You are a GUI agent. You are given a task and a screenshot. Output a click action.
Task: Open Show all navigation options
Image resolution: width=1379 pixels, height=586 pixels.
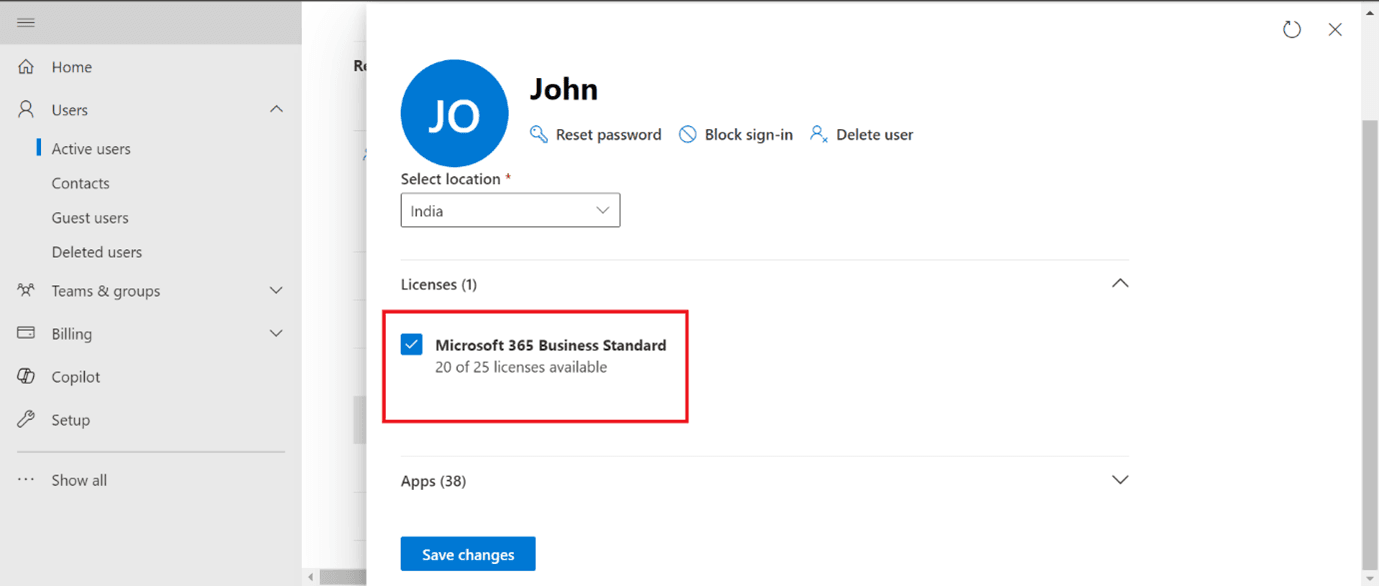78,479
